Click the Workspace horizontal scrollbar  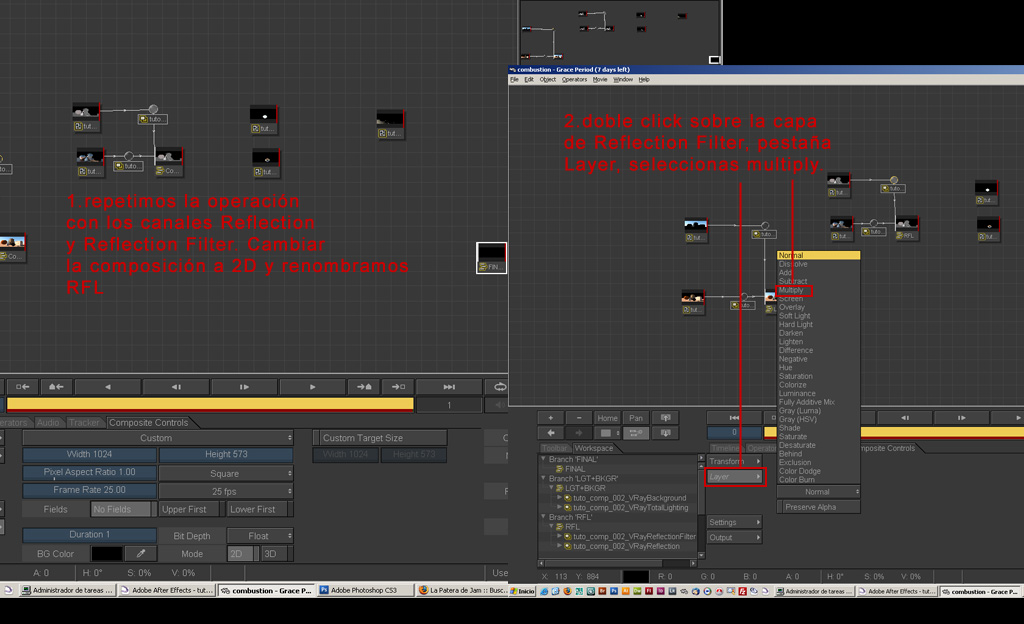pos(618,562)
